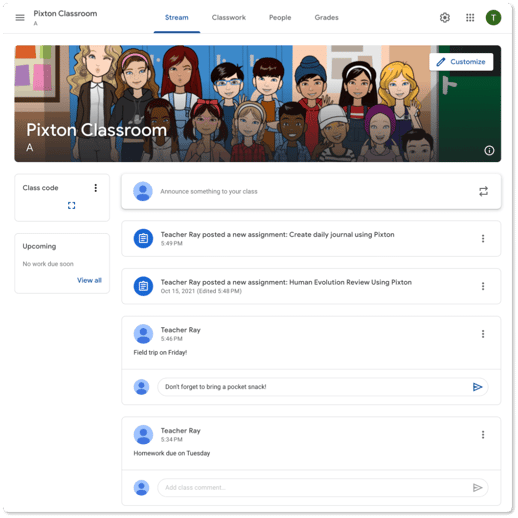Click the Class code label
518x518 pixels.
[x=40, y=188]
